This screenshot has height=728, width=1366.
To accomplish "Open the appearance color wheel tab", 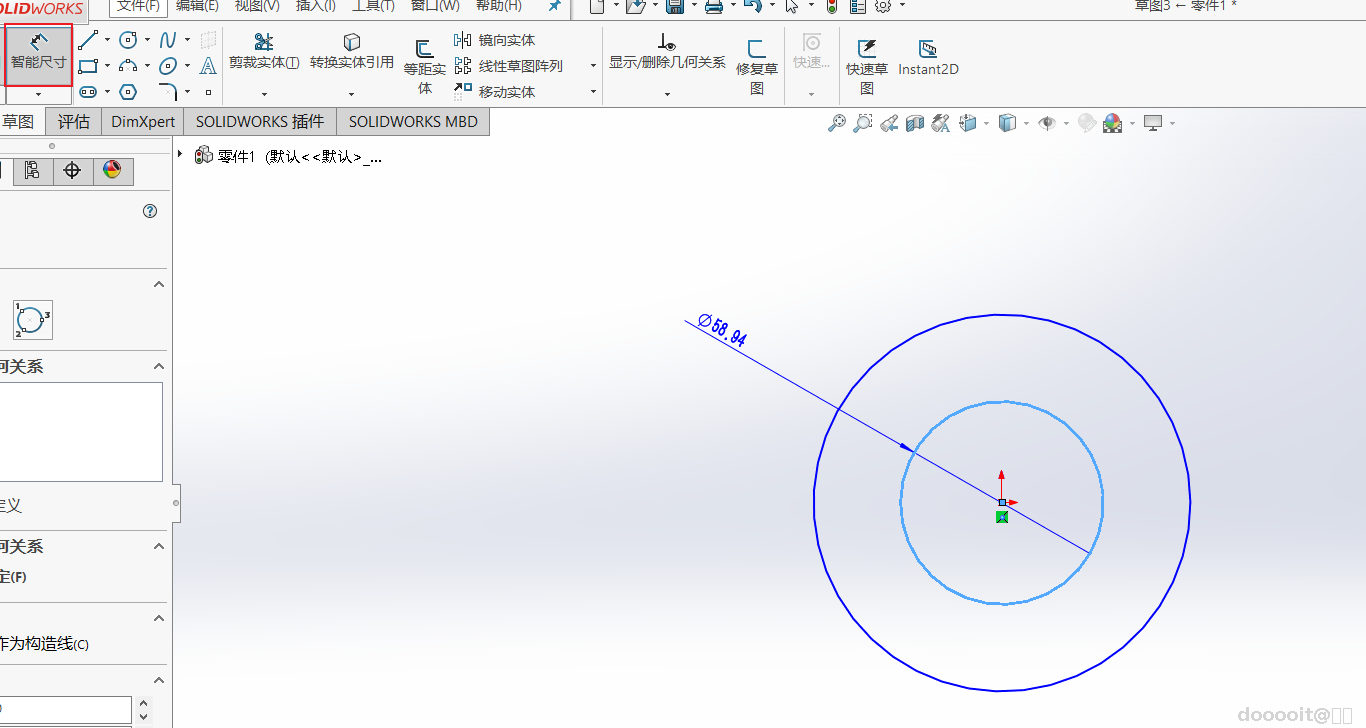I will 112,171.
